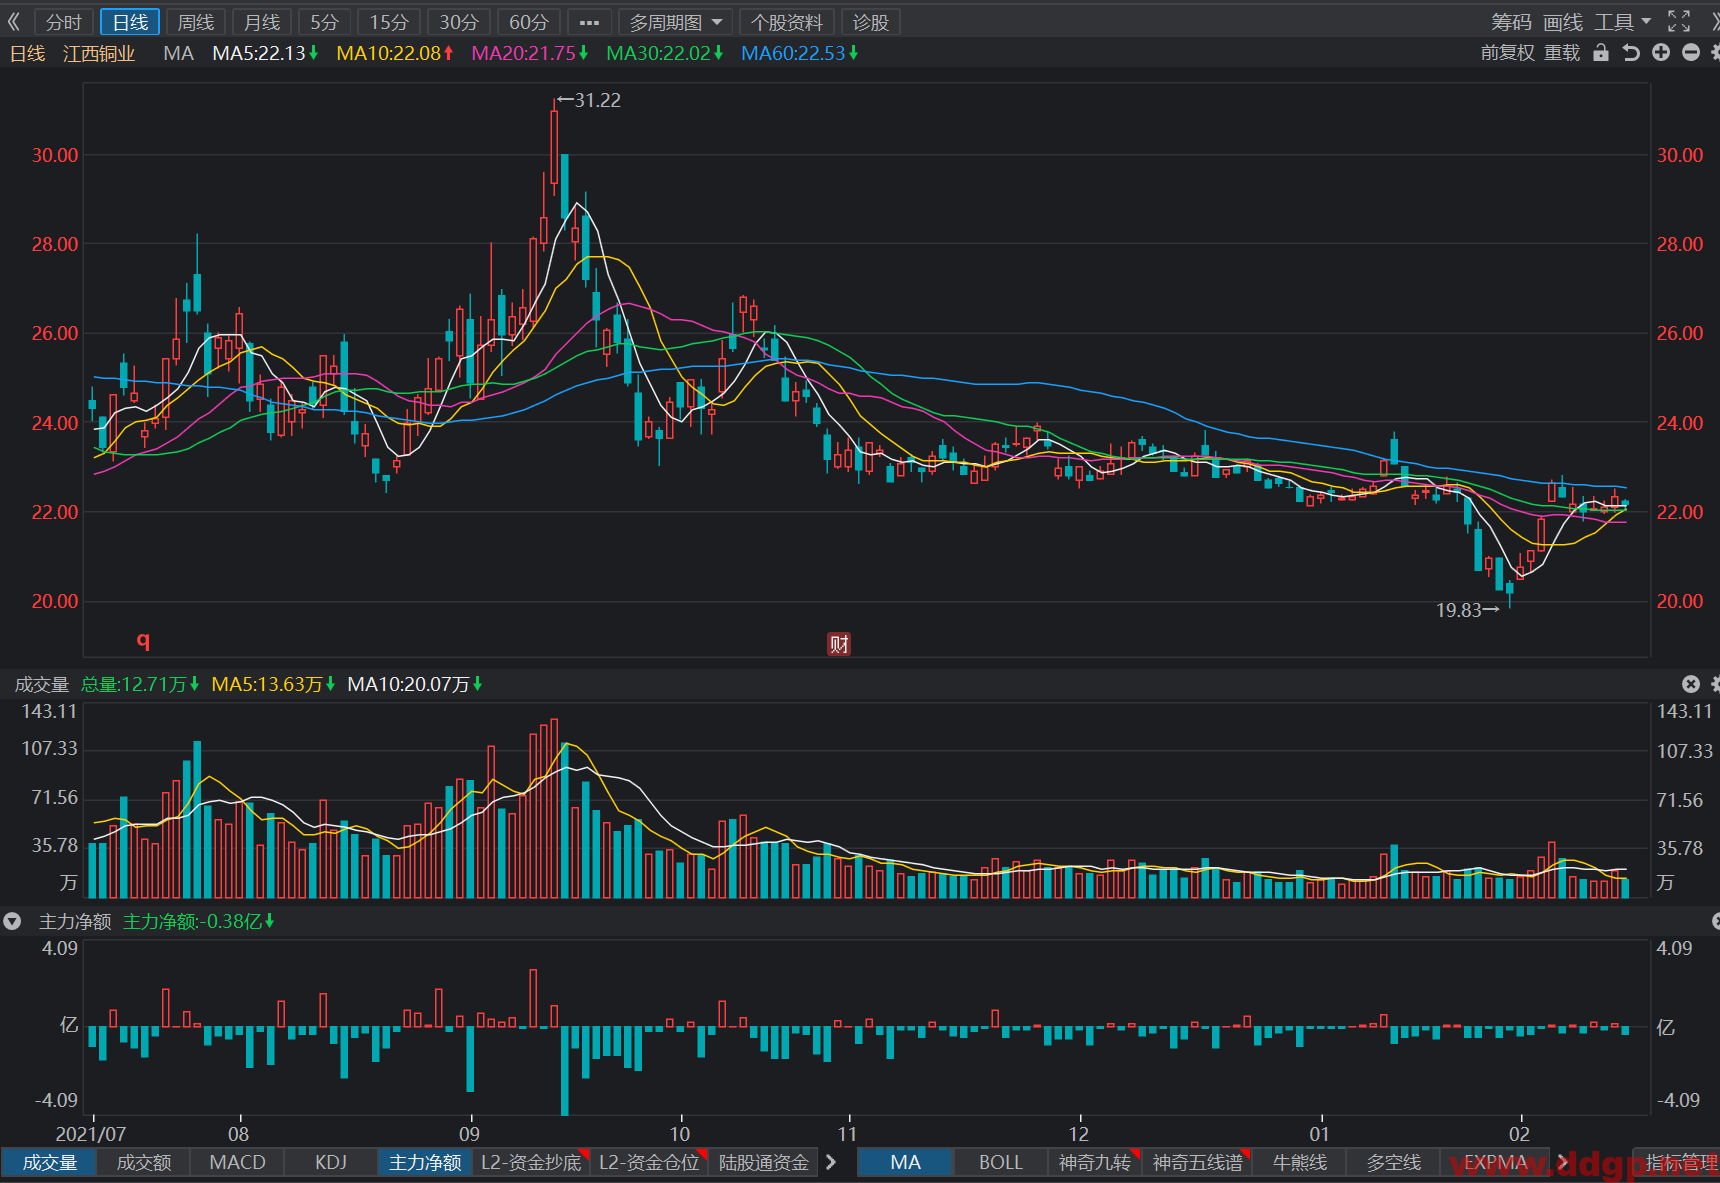Select the 主力净额 indicator tab
This screenshot has height=1183, width=1720.
point(425,1162)
